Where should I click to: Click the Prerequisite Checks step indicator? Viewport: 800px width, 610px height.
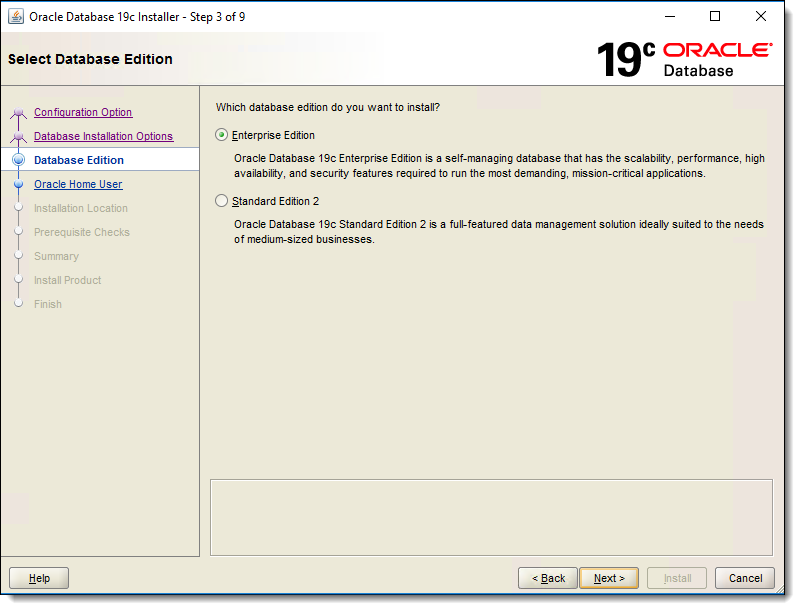20,232
